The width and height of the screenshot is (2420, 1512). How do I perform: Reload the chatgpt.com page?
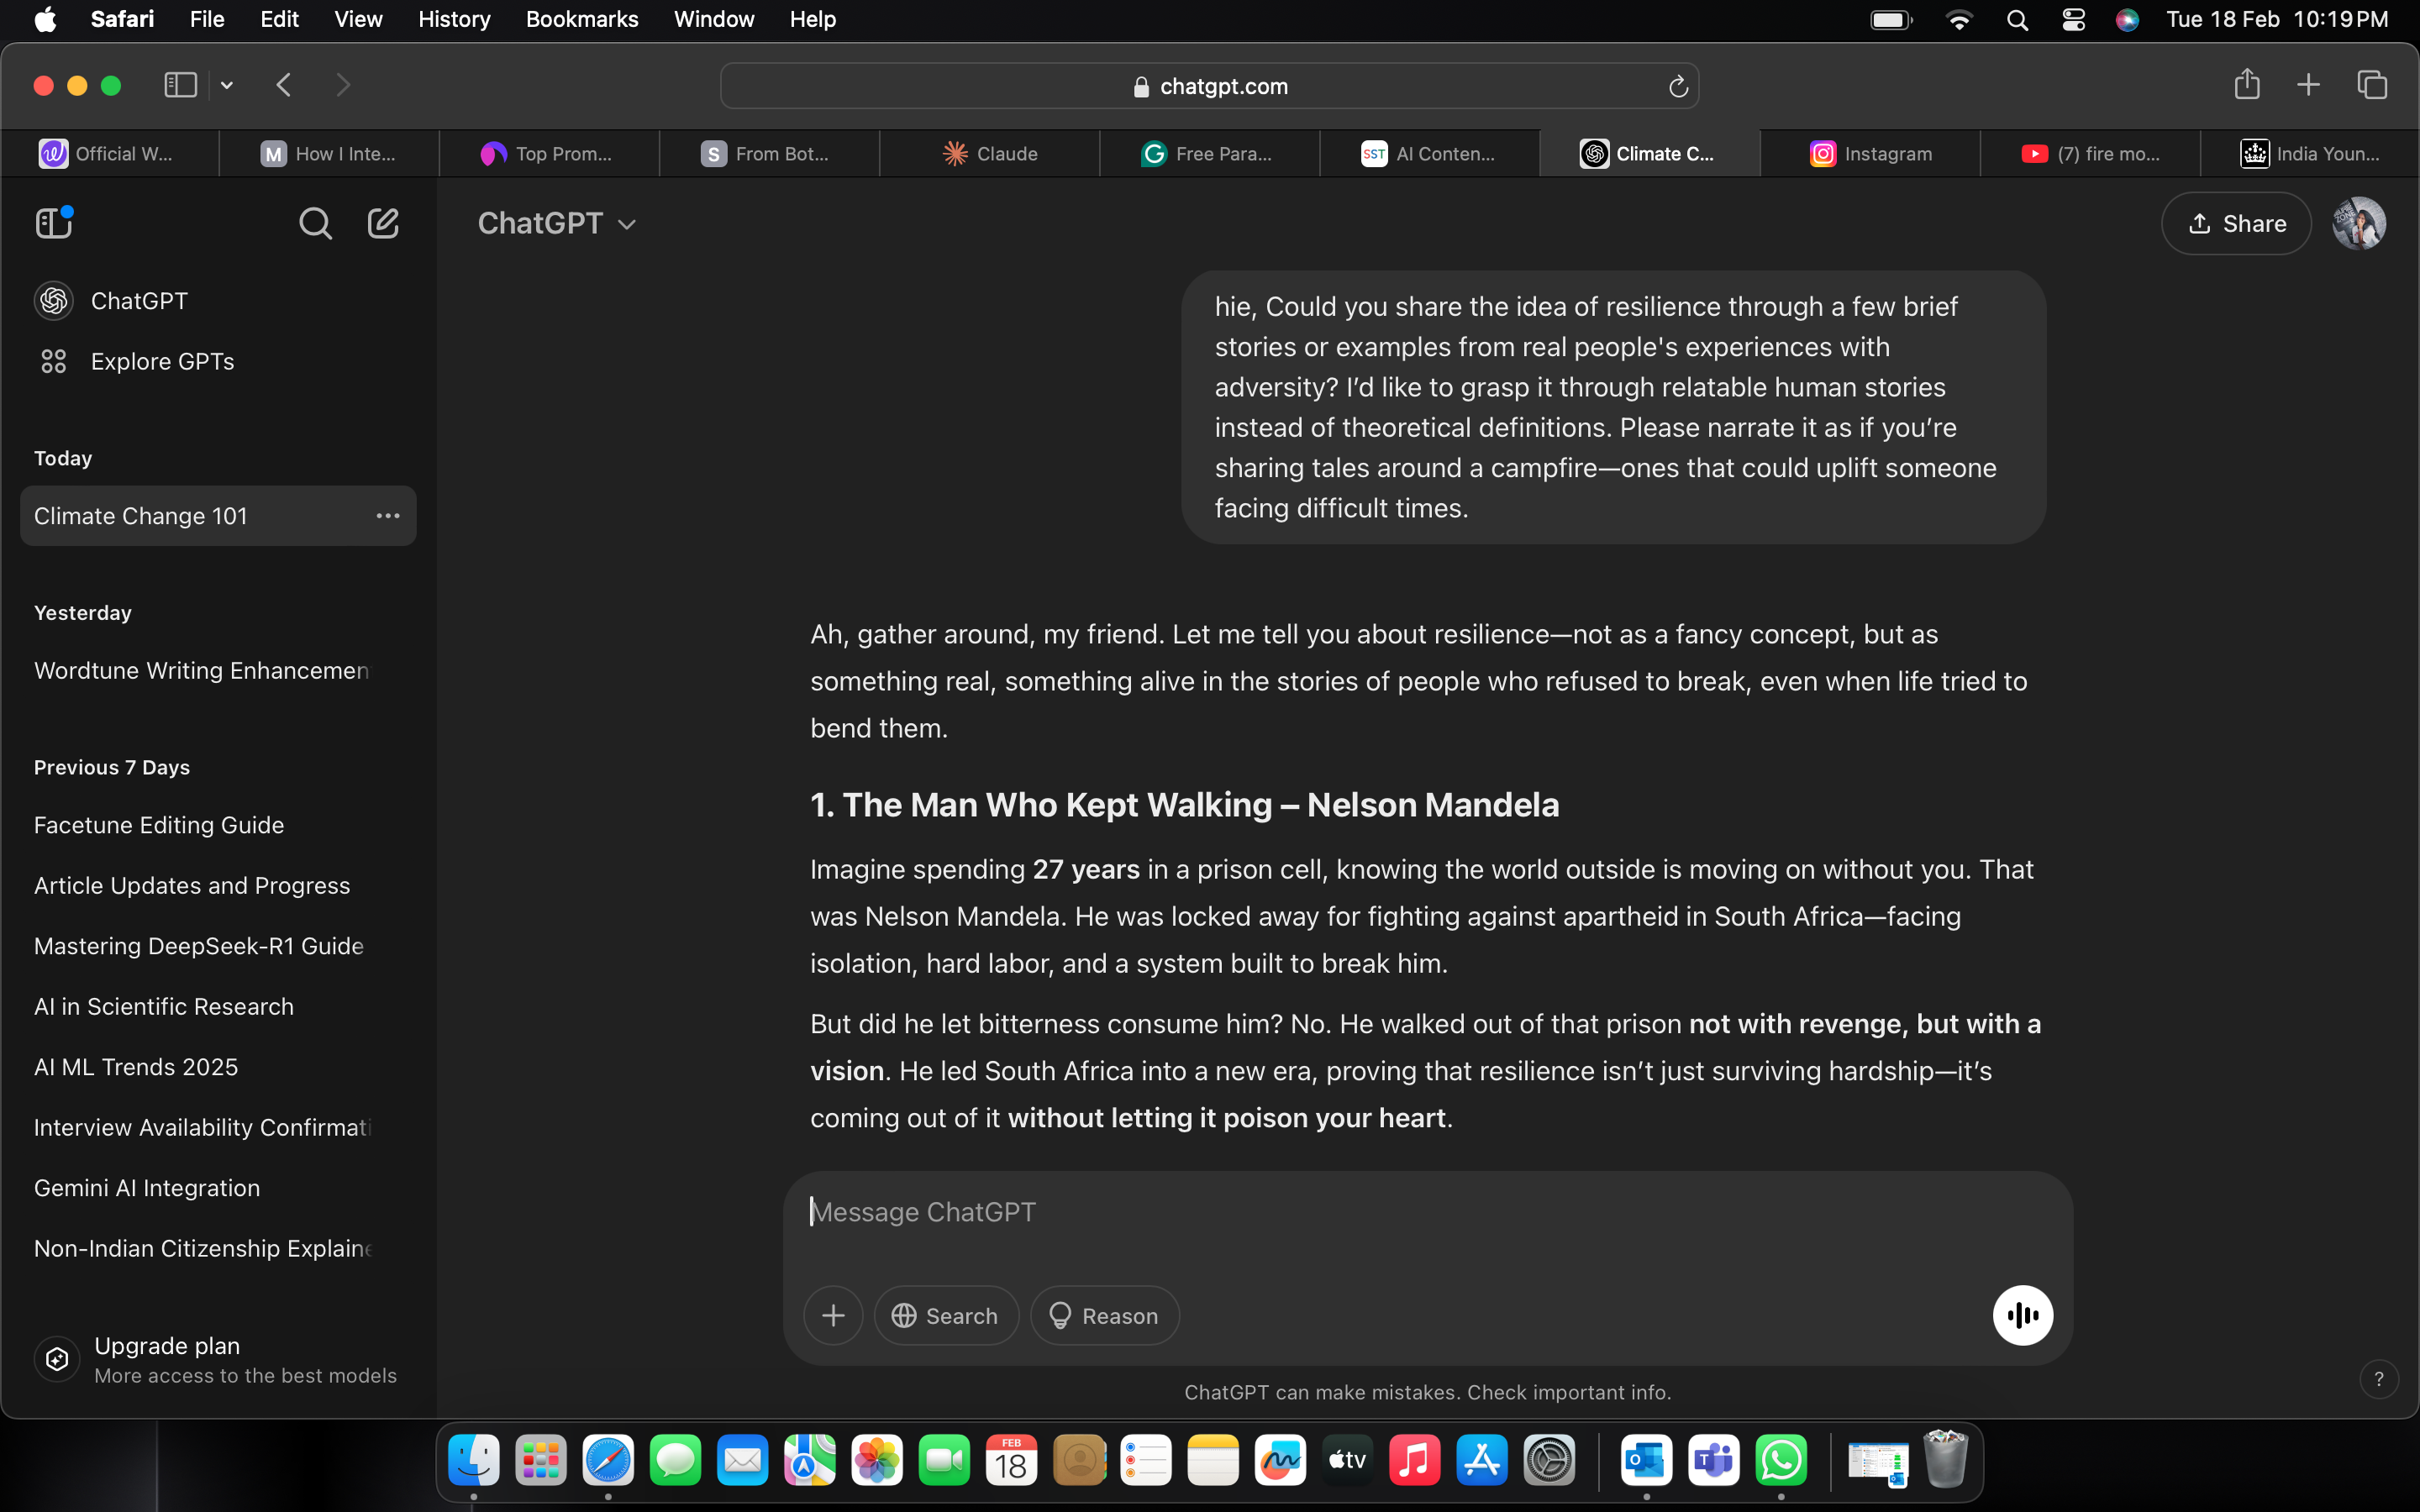point(1678,87)
